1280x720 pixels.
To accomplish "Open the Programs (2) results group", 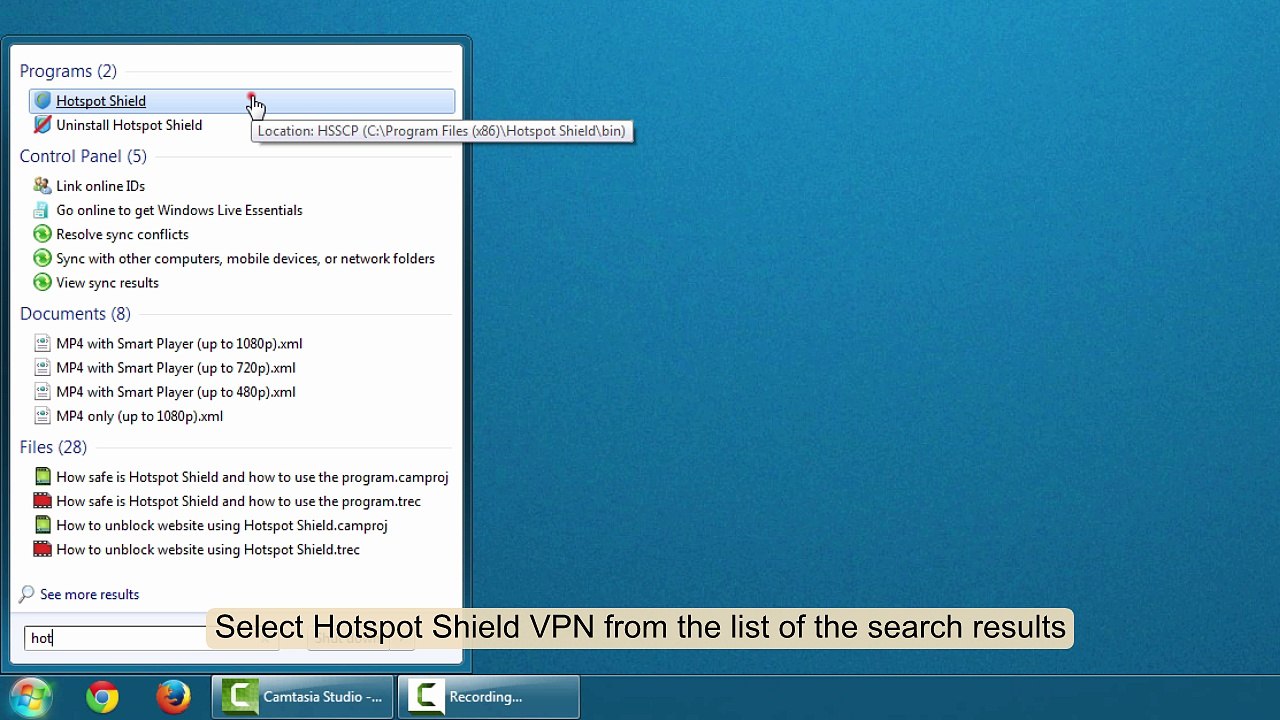I will (x=68, y=71).
